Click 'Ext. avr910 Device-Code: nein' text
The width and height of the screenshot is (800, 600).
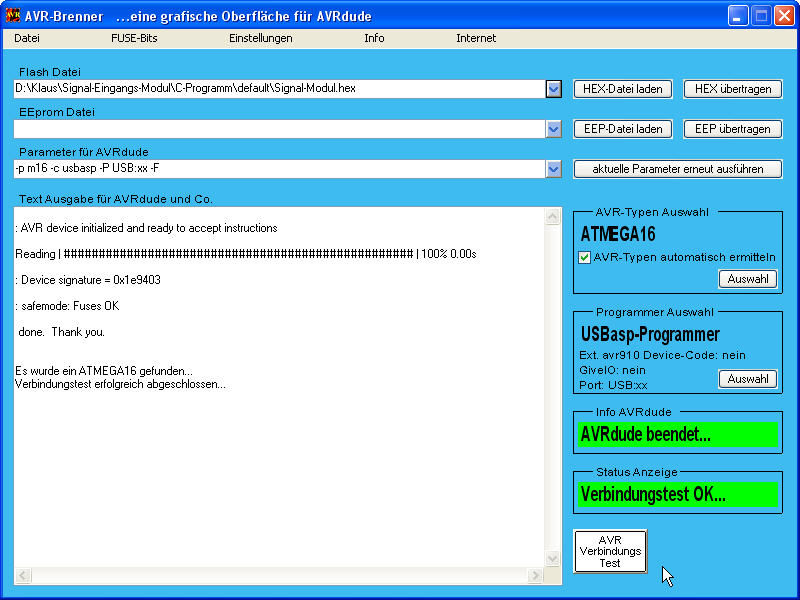pos(662,355)
